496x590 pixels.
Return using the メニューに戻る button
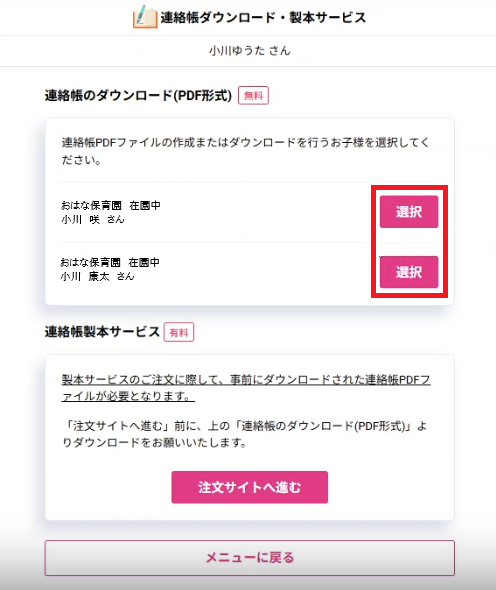pos(250,558)
